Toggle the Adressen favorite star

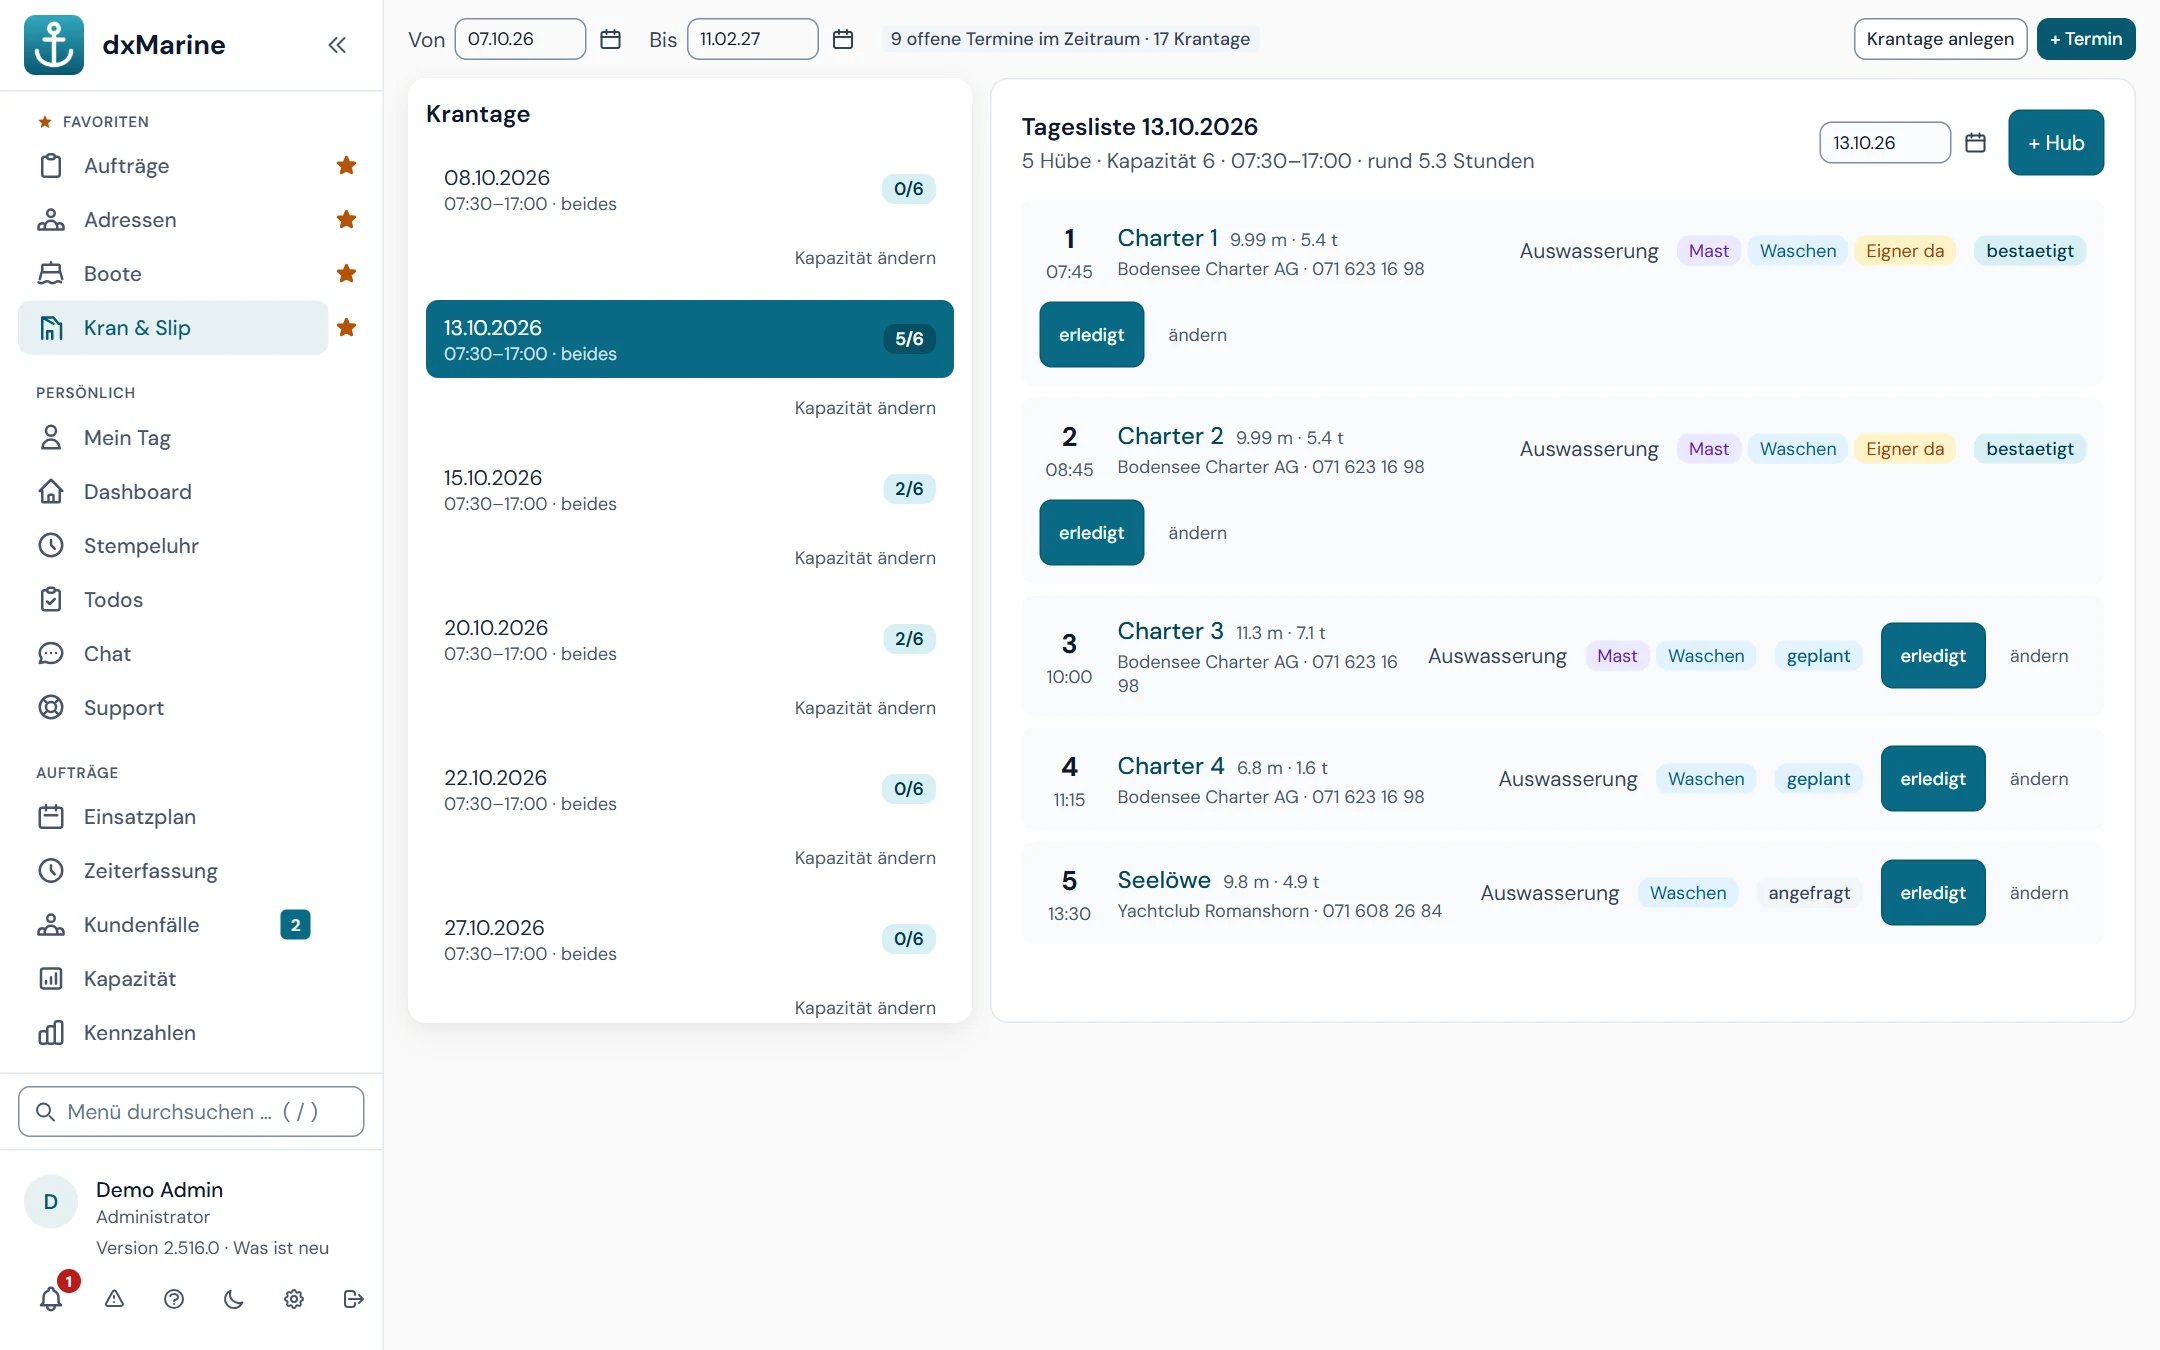(347, 220)
